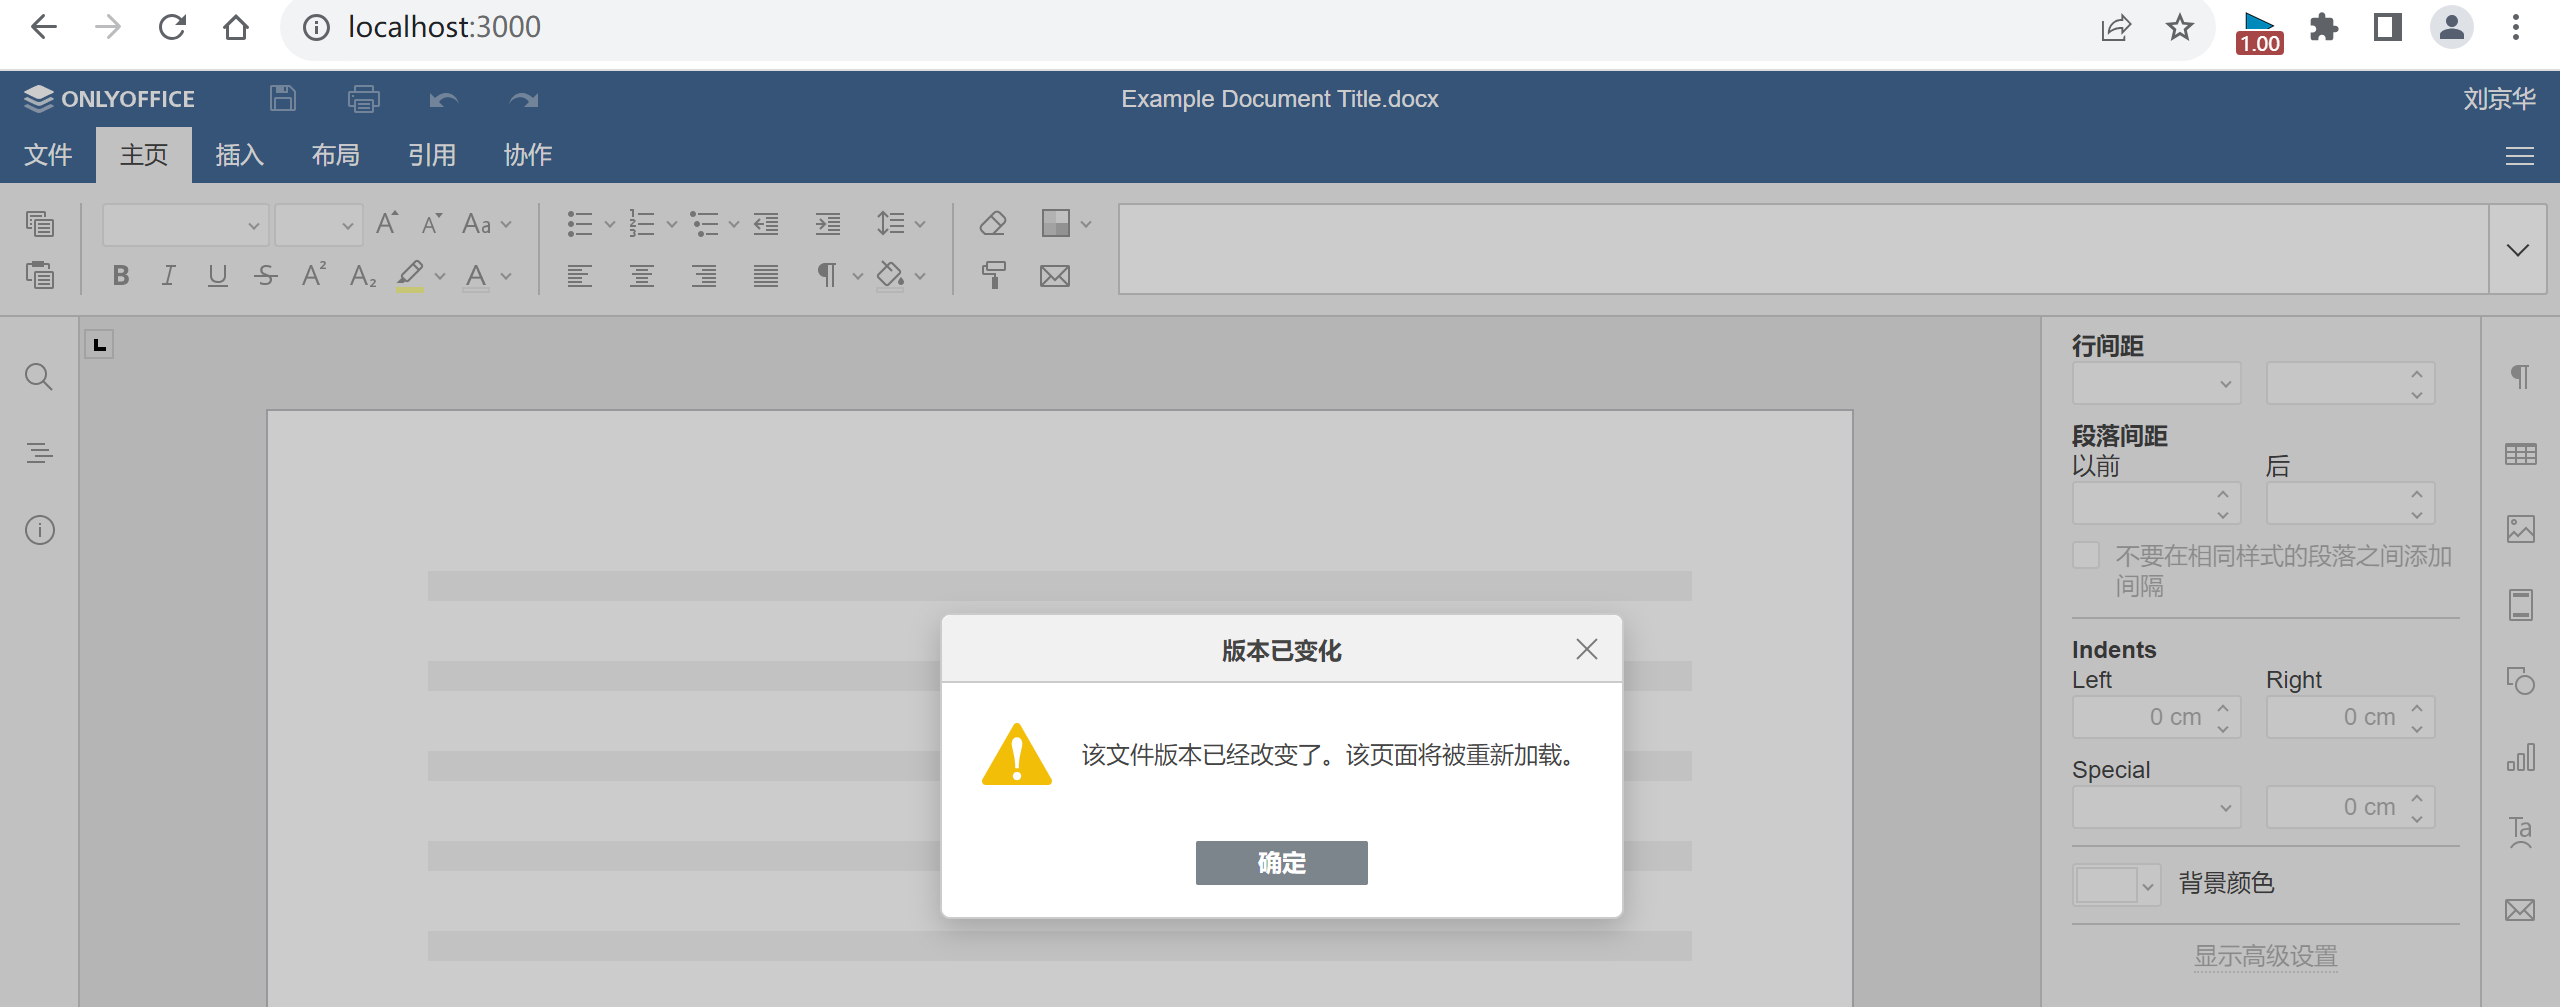Click the decrease indent icon
This screenshot has width=2560, height=1007.
tap(766, 223)
